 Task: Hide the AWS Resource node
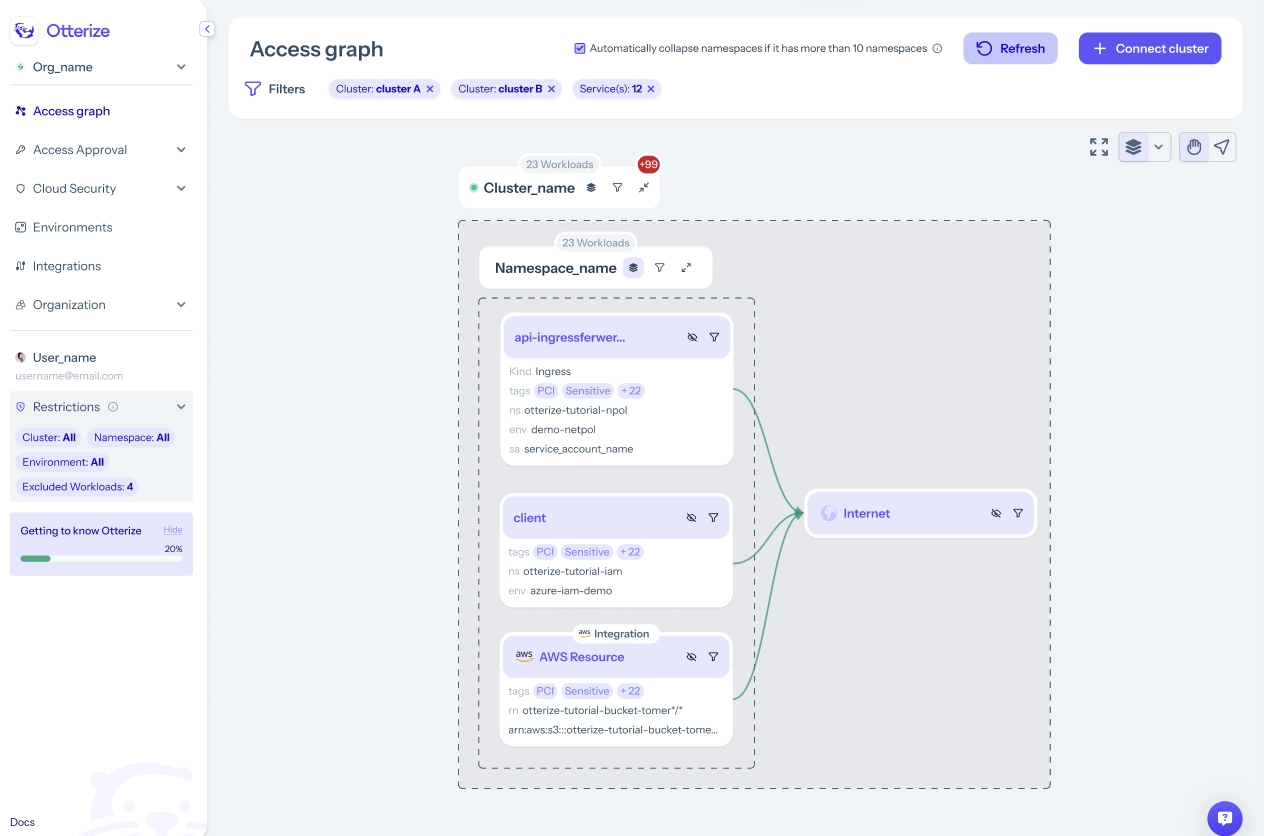[x=691, y=657]
